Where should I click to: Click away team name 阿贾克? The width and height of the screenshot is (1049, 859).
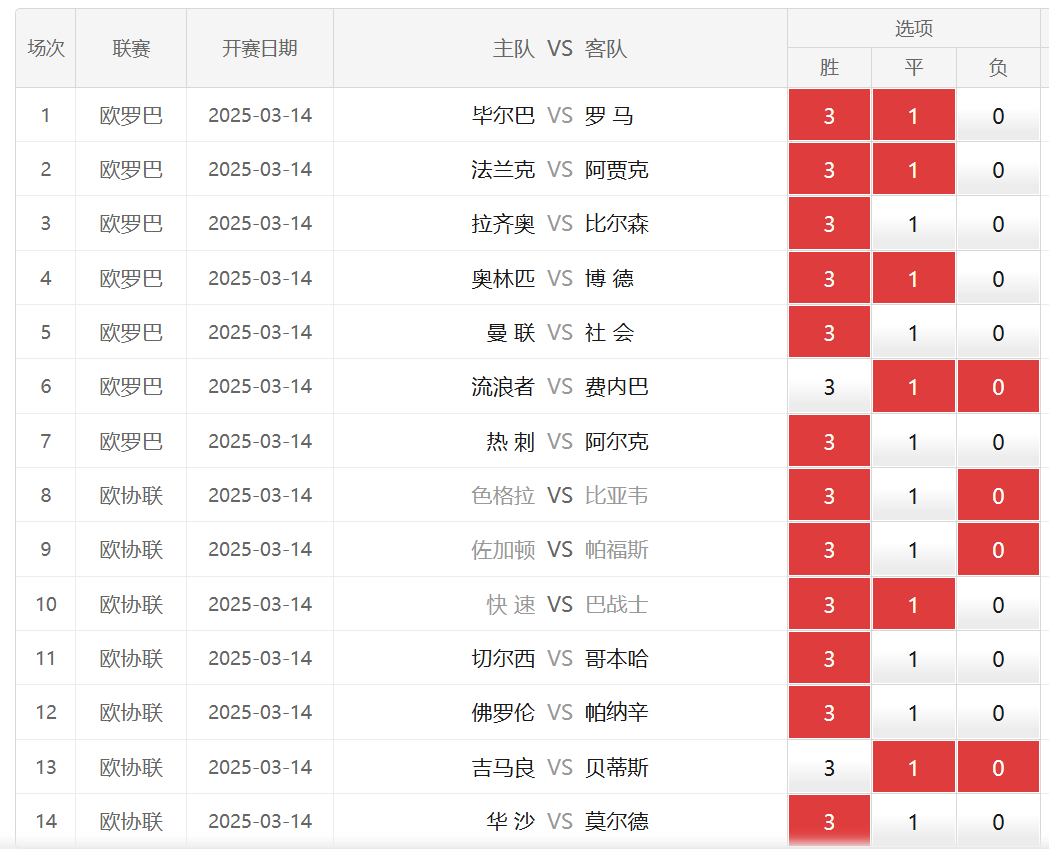click(x=617, y=169)
